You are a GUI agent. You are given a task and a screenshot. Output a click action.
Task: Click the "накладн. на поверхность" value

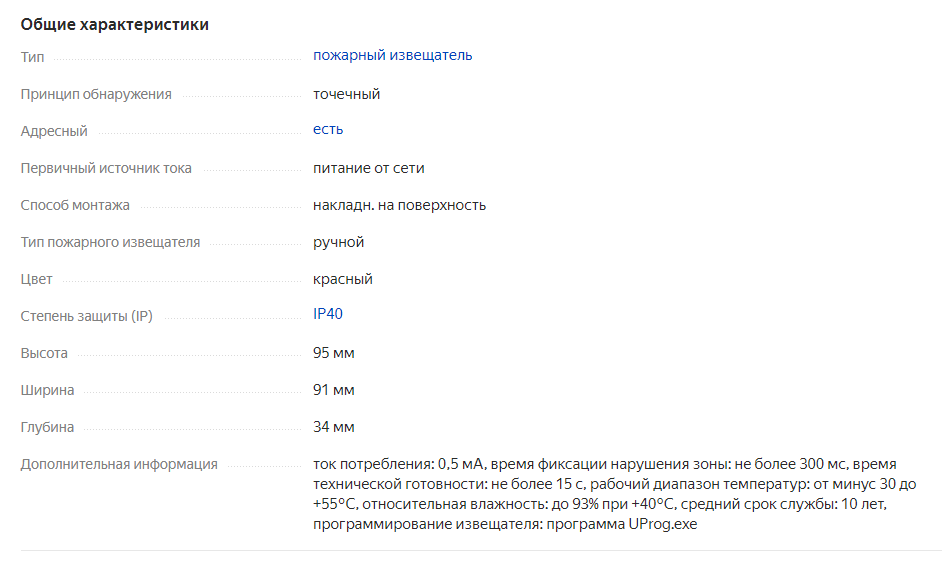399,206
